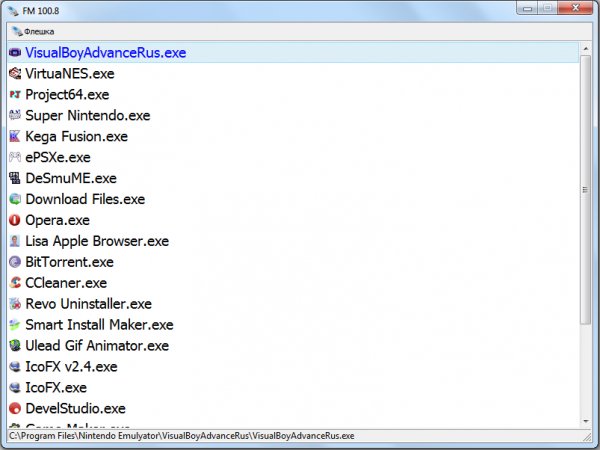Click the Revo Uninstaller.exe icon
This screenshot has height=450, width=600.
click(15, 304)
